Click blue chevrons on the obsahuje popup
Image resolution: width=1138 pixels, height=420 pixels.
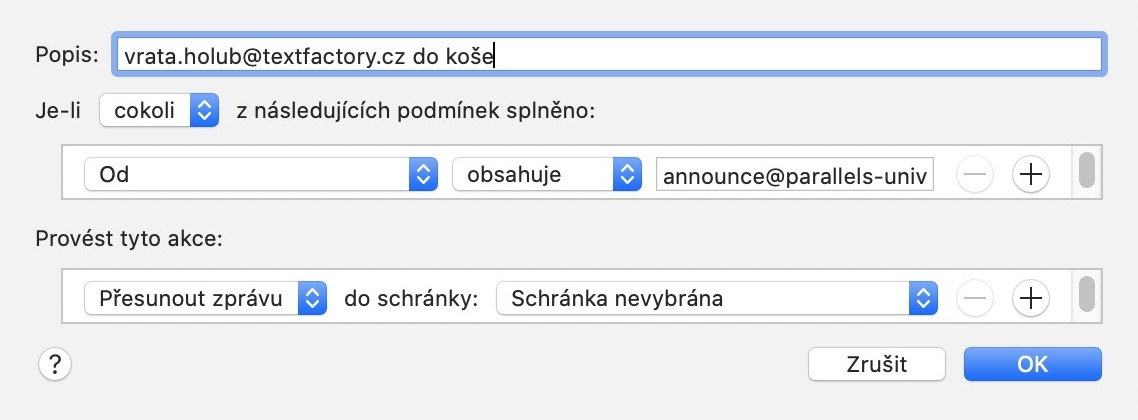click(628, 175)
